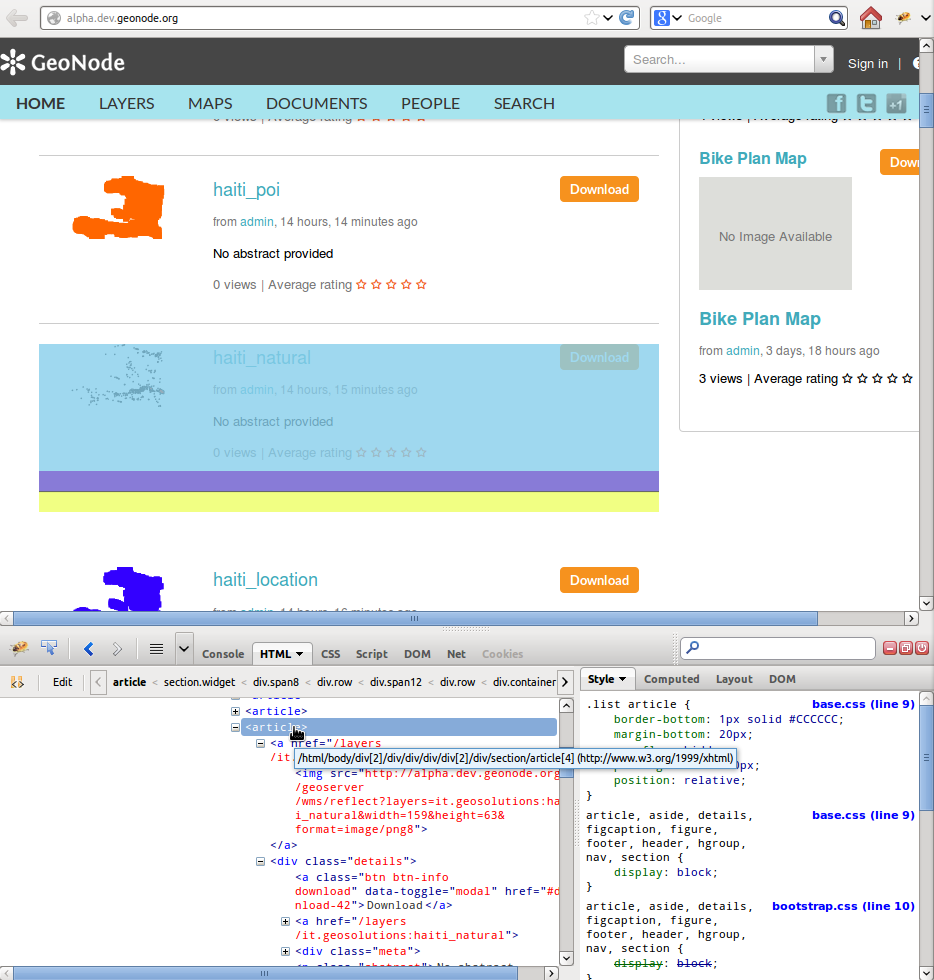Click the haiti_poi orange thumbnail
Screen dimensions: 934x980
119,208
